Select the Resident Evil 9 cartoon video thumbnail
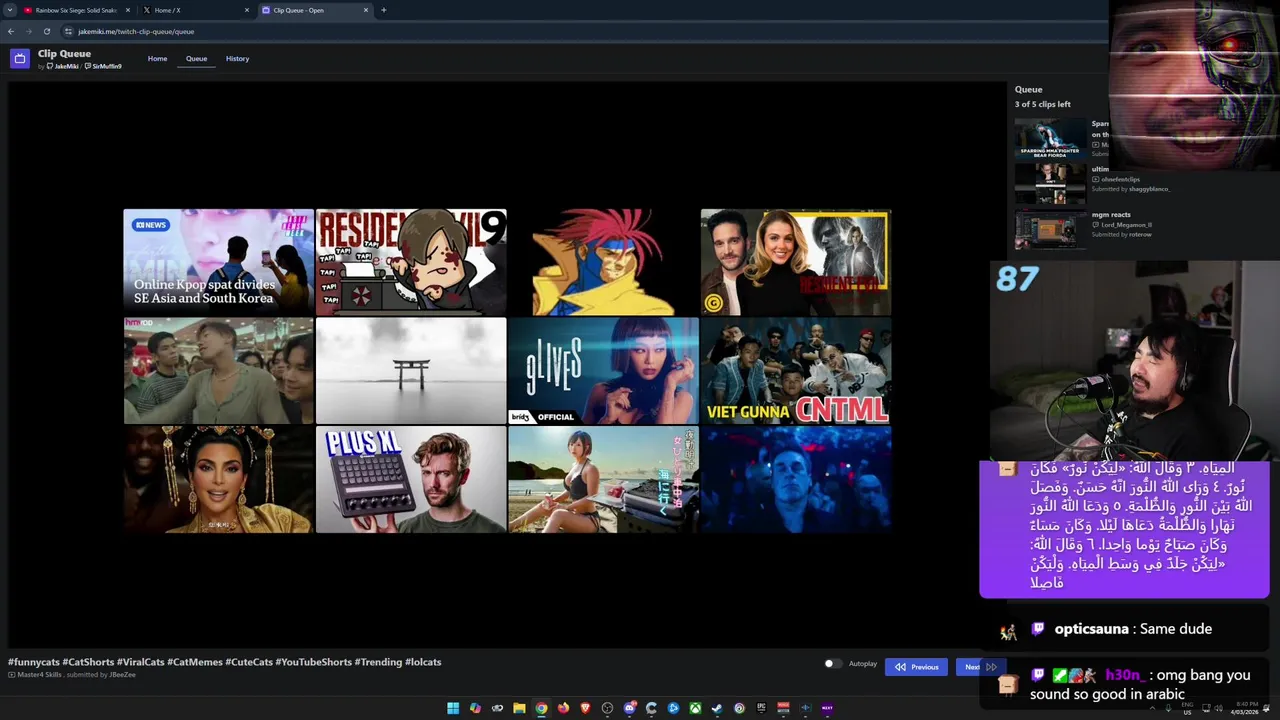The width and height of the screenshot is (1280, 720). pos(411,262)
